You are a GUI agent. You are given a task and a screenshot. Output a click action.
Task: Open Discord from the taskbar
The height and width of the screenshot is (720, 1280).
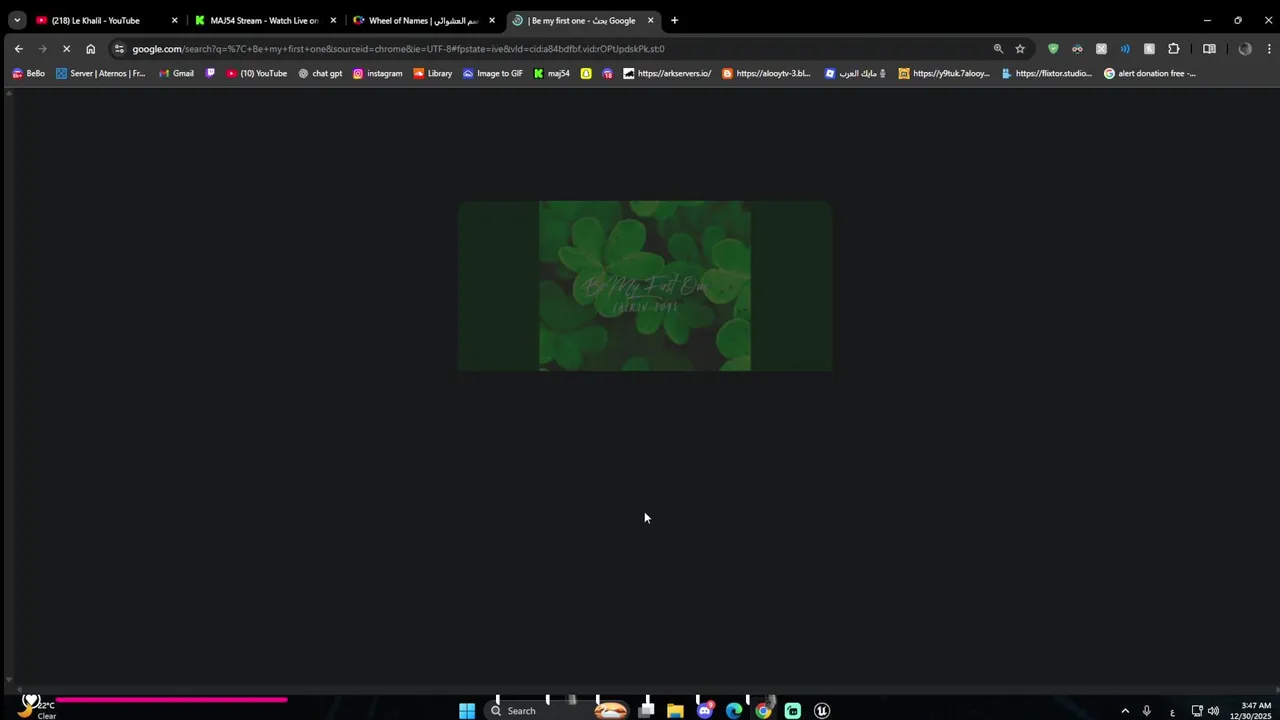tap(705, 711)
